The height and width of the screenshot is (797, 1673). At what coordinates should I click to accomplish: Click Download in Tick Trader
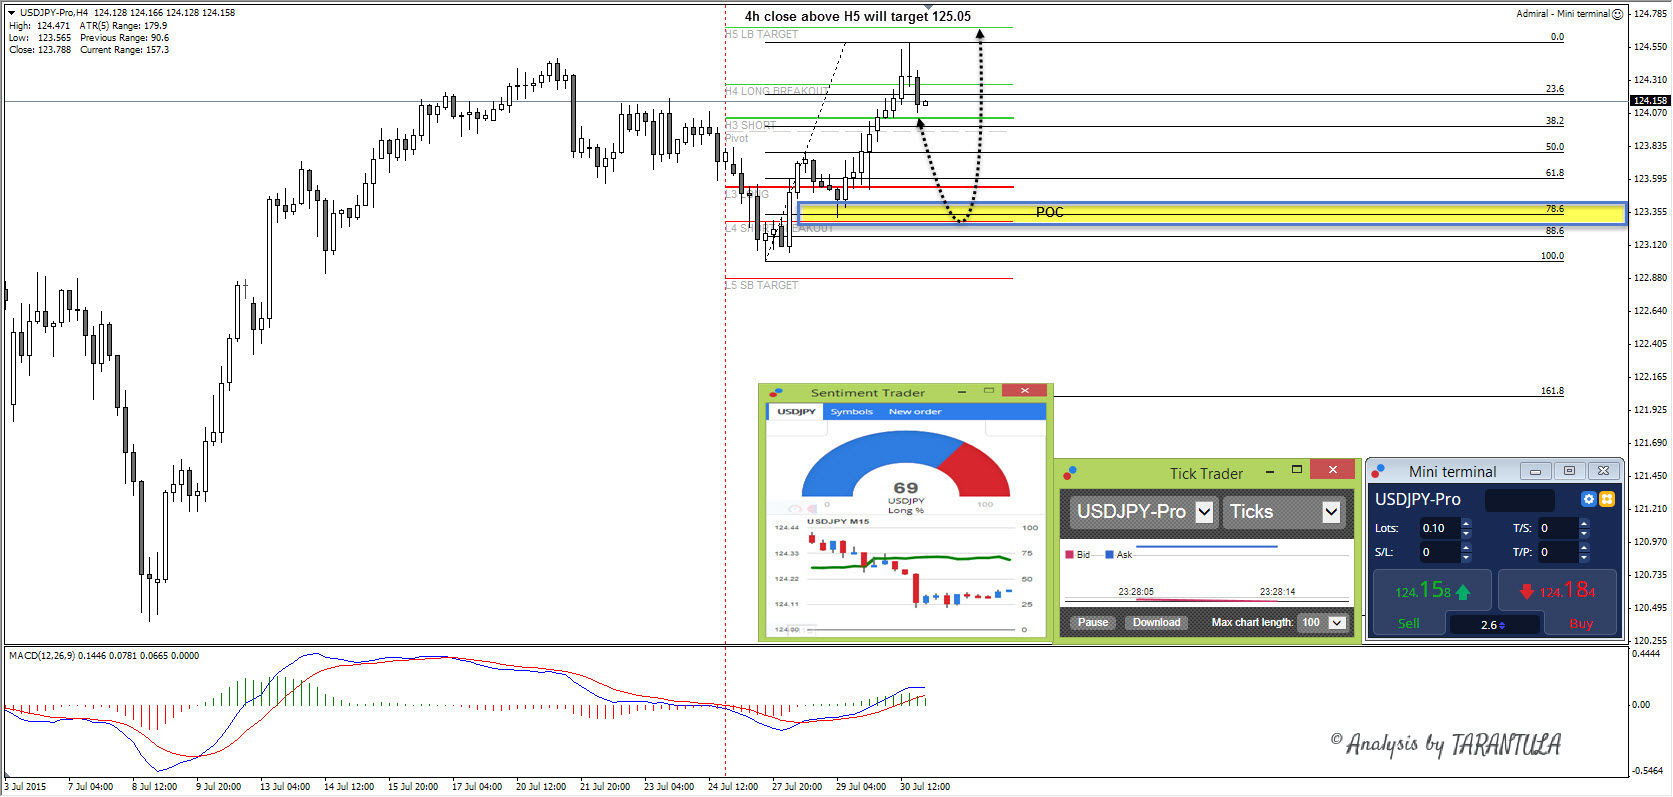coord(1156,623)
